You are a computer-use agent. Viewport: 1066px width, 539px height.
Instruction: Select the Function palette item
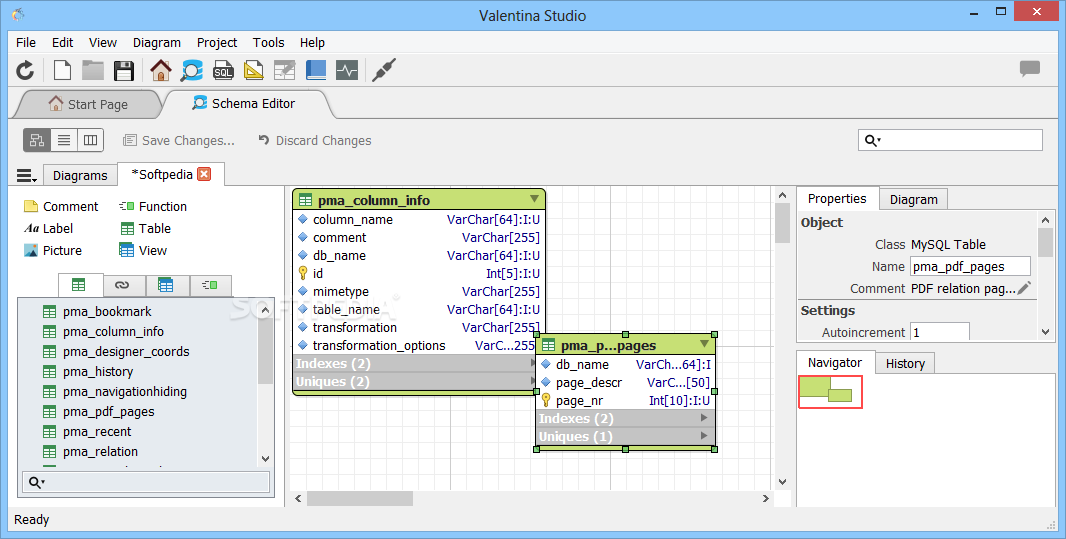153,206
